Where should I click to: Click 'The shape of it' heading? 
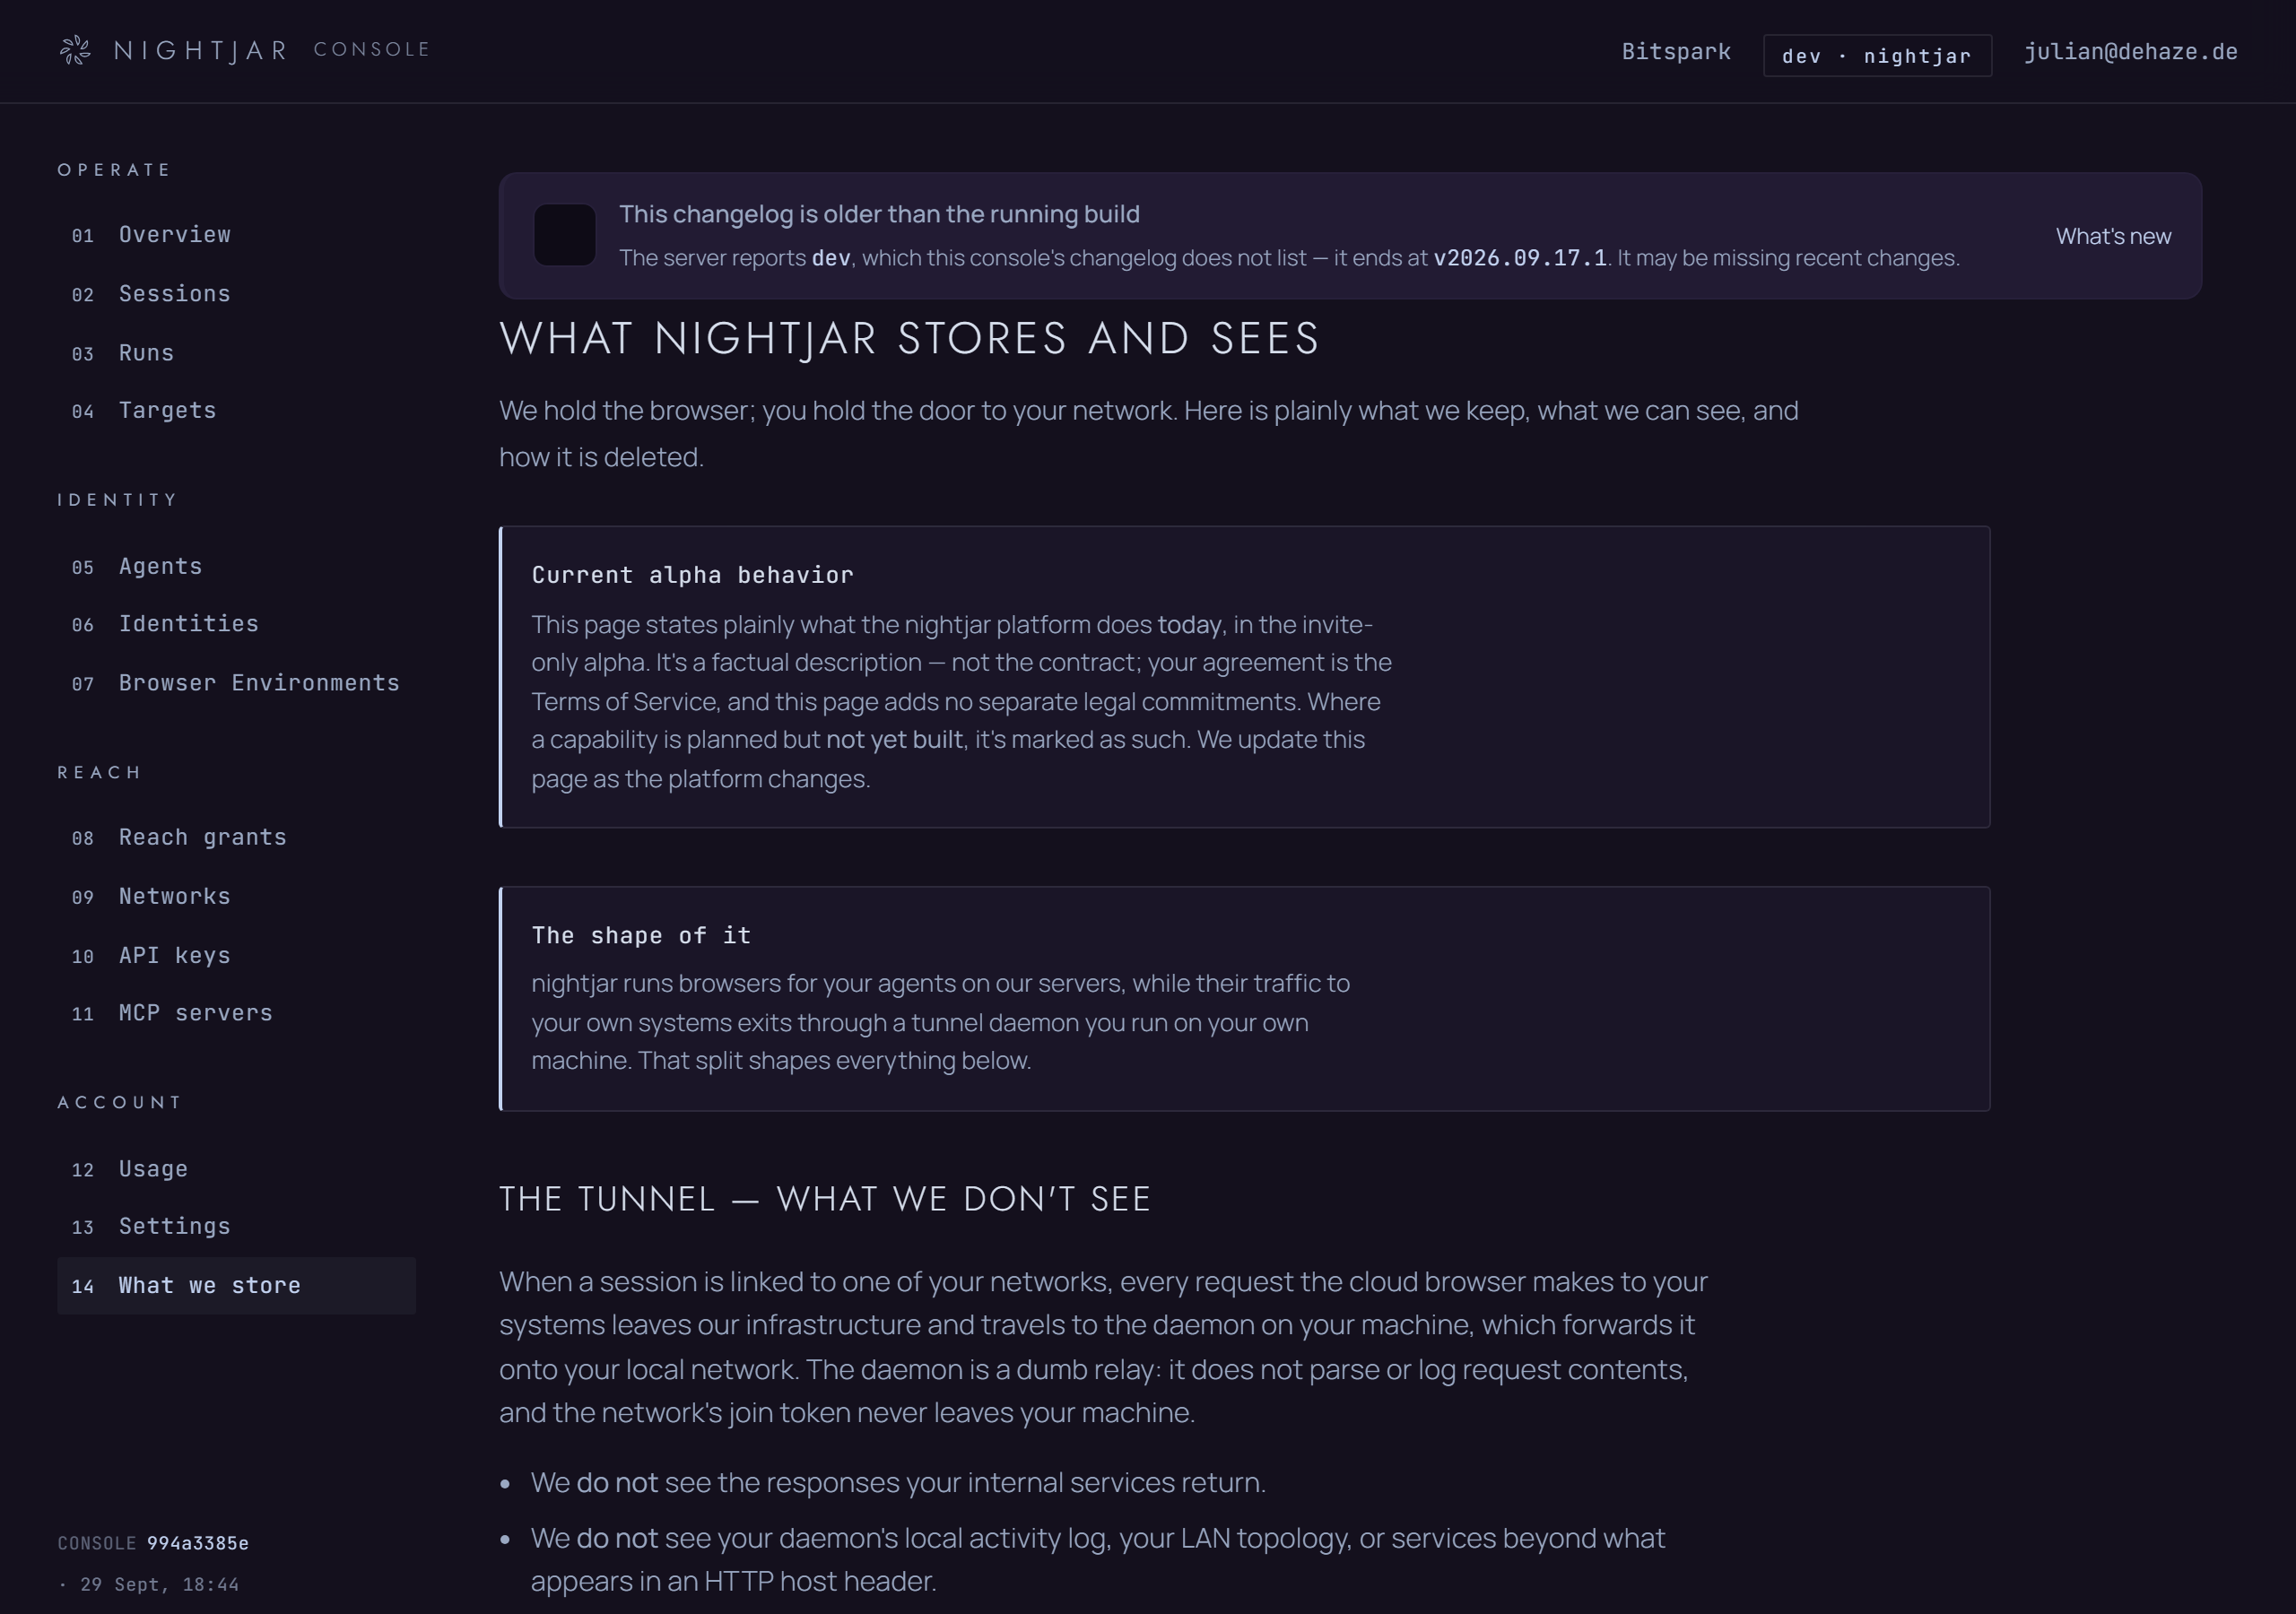[641, 936]
